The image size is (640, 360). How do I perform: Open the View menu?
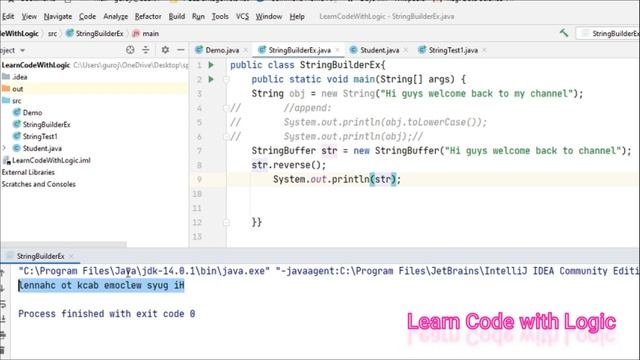coord(29,16)
